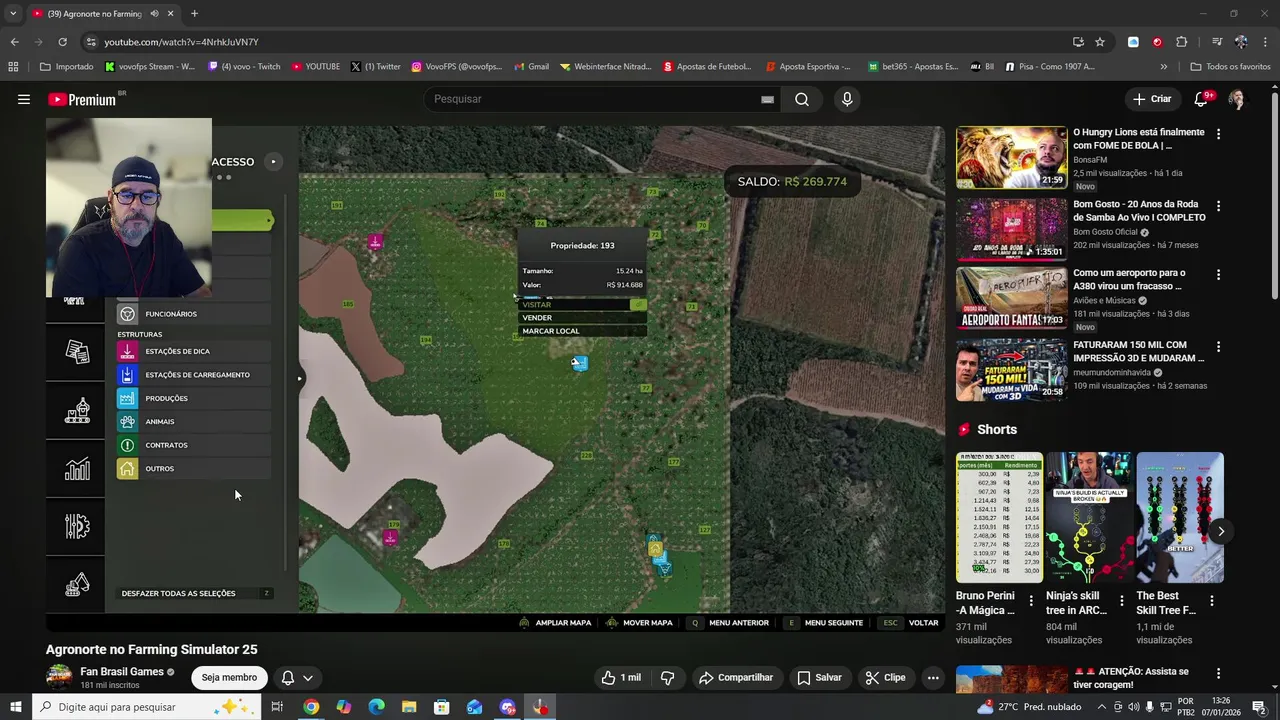Toggle Contratos map filter
Viewport: 1280px width, 720px height.
click(193, 445)
